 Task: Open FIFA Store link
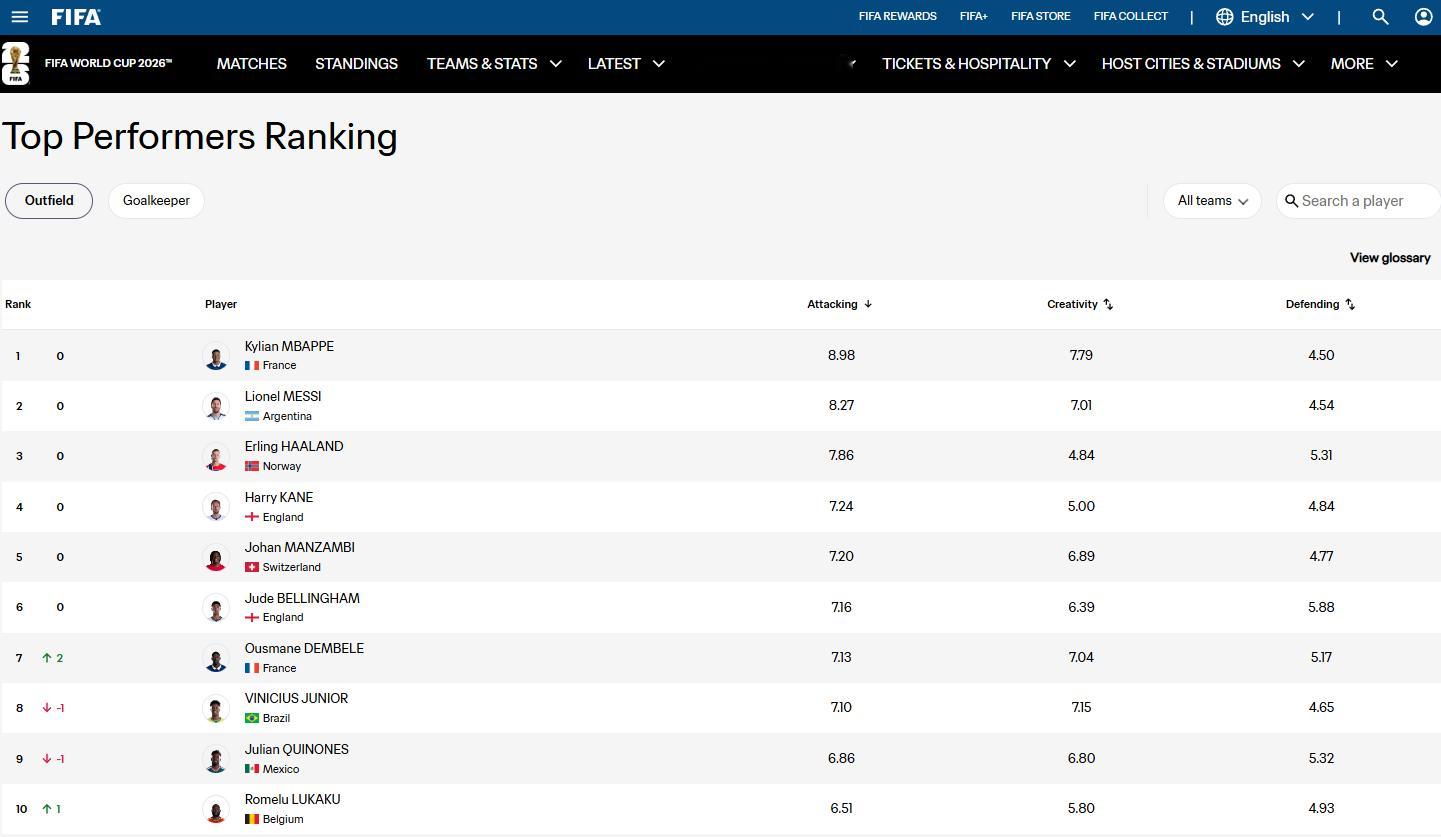pos(1040,17)
